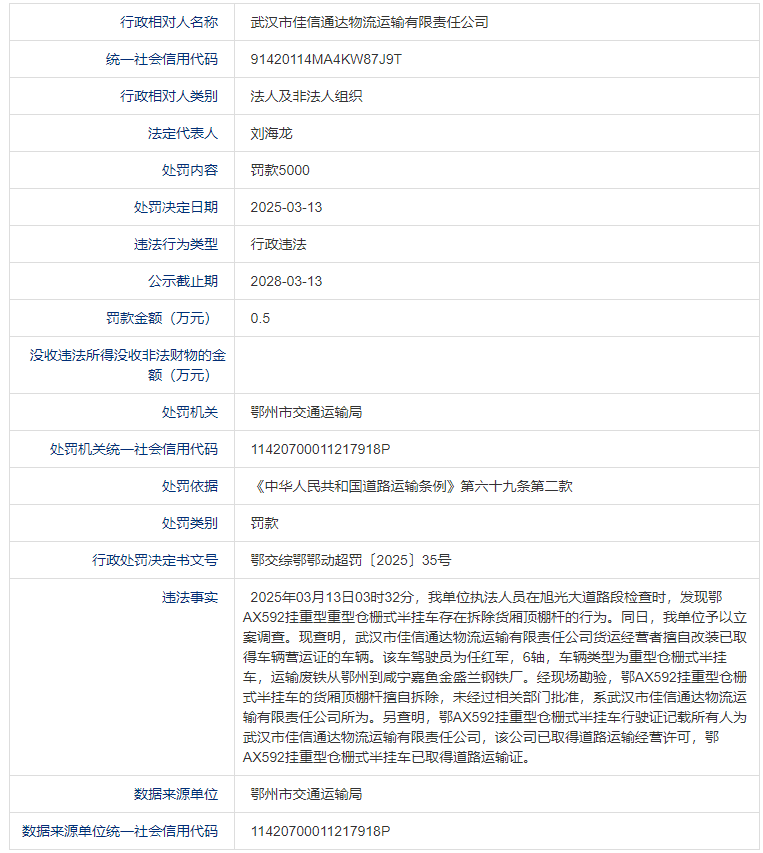Click '罚款' in the 处罚类别 row
The height and width of the screenshot is (853, 763).
click(264, 523)
